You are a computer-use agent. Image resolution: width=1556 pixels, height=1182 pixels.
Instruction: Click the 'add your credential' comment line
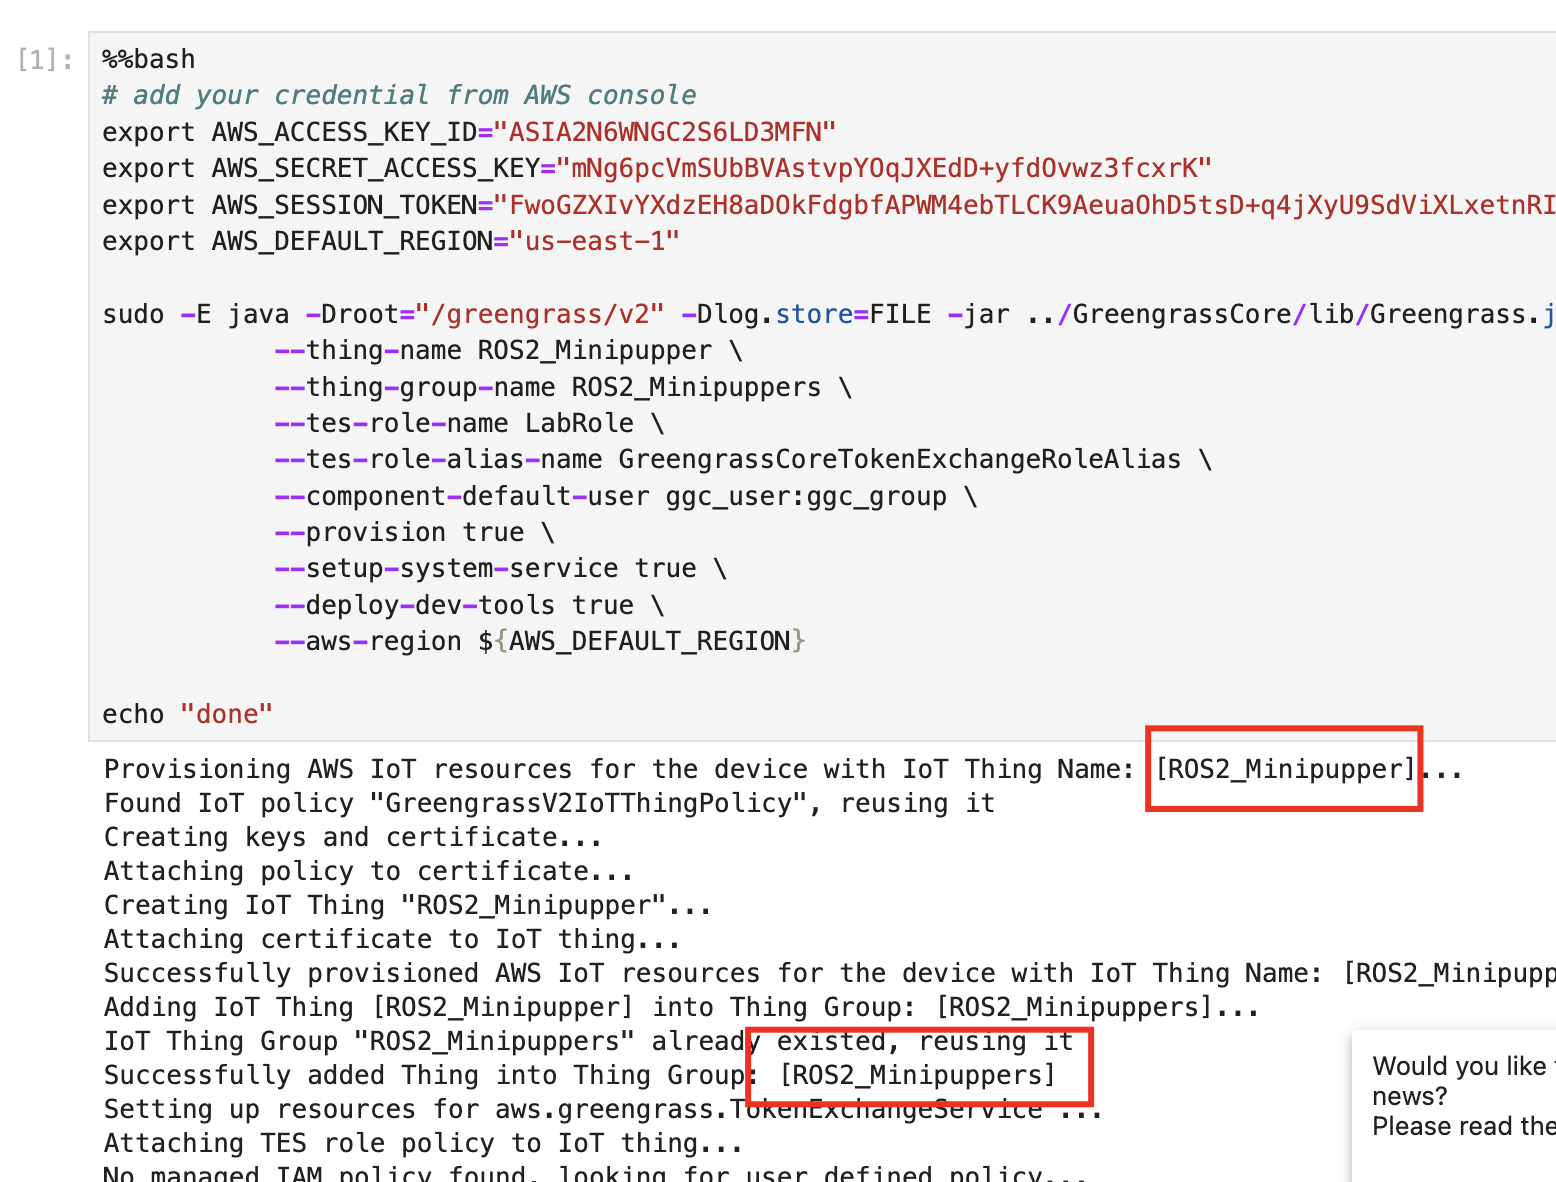[x=399, y=96]
